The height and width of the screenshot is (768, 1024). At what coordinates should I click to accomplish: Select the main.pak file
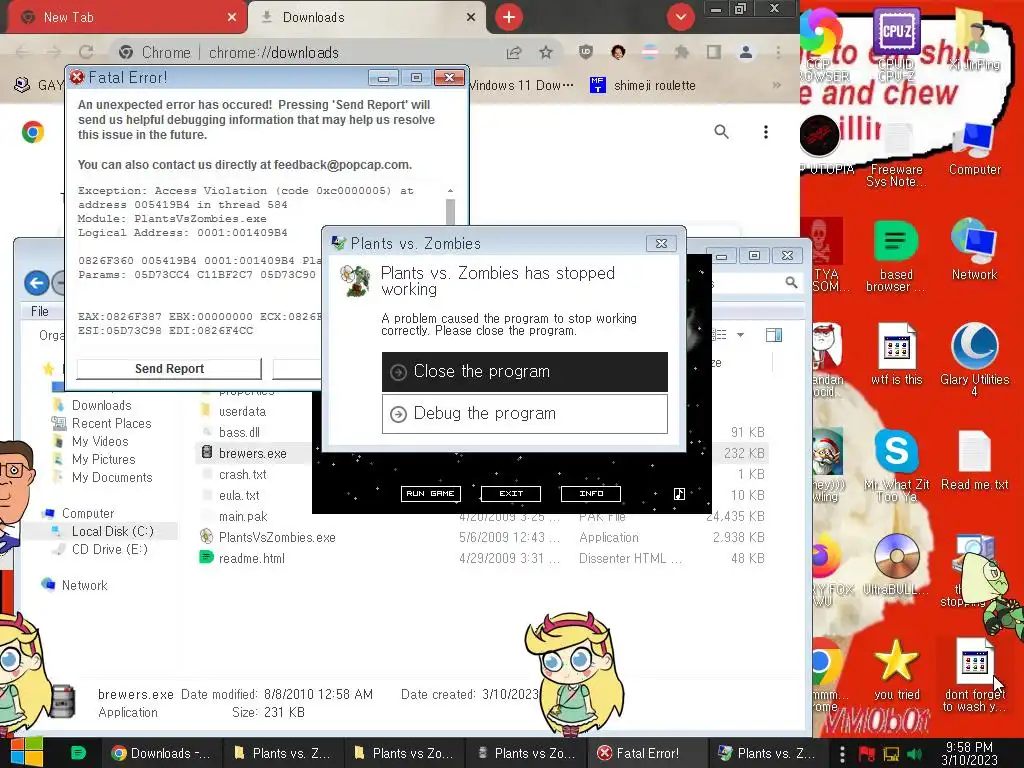pos(243,517)
